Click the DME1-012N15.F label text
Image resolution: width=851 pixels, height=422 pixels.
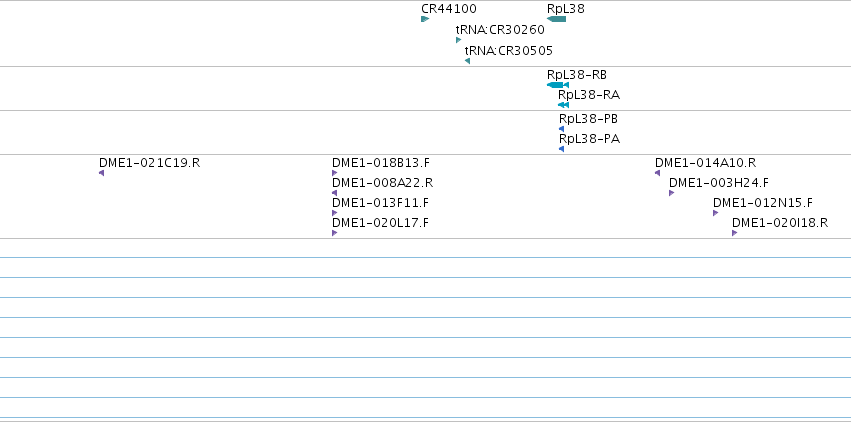tap(763, 203)
